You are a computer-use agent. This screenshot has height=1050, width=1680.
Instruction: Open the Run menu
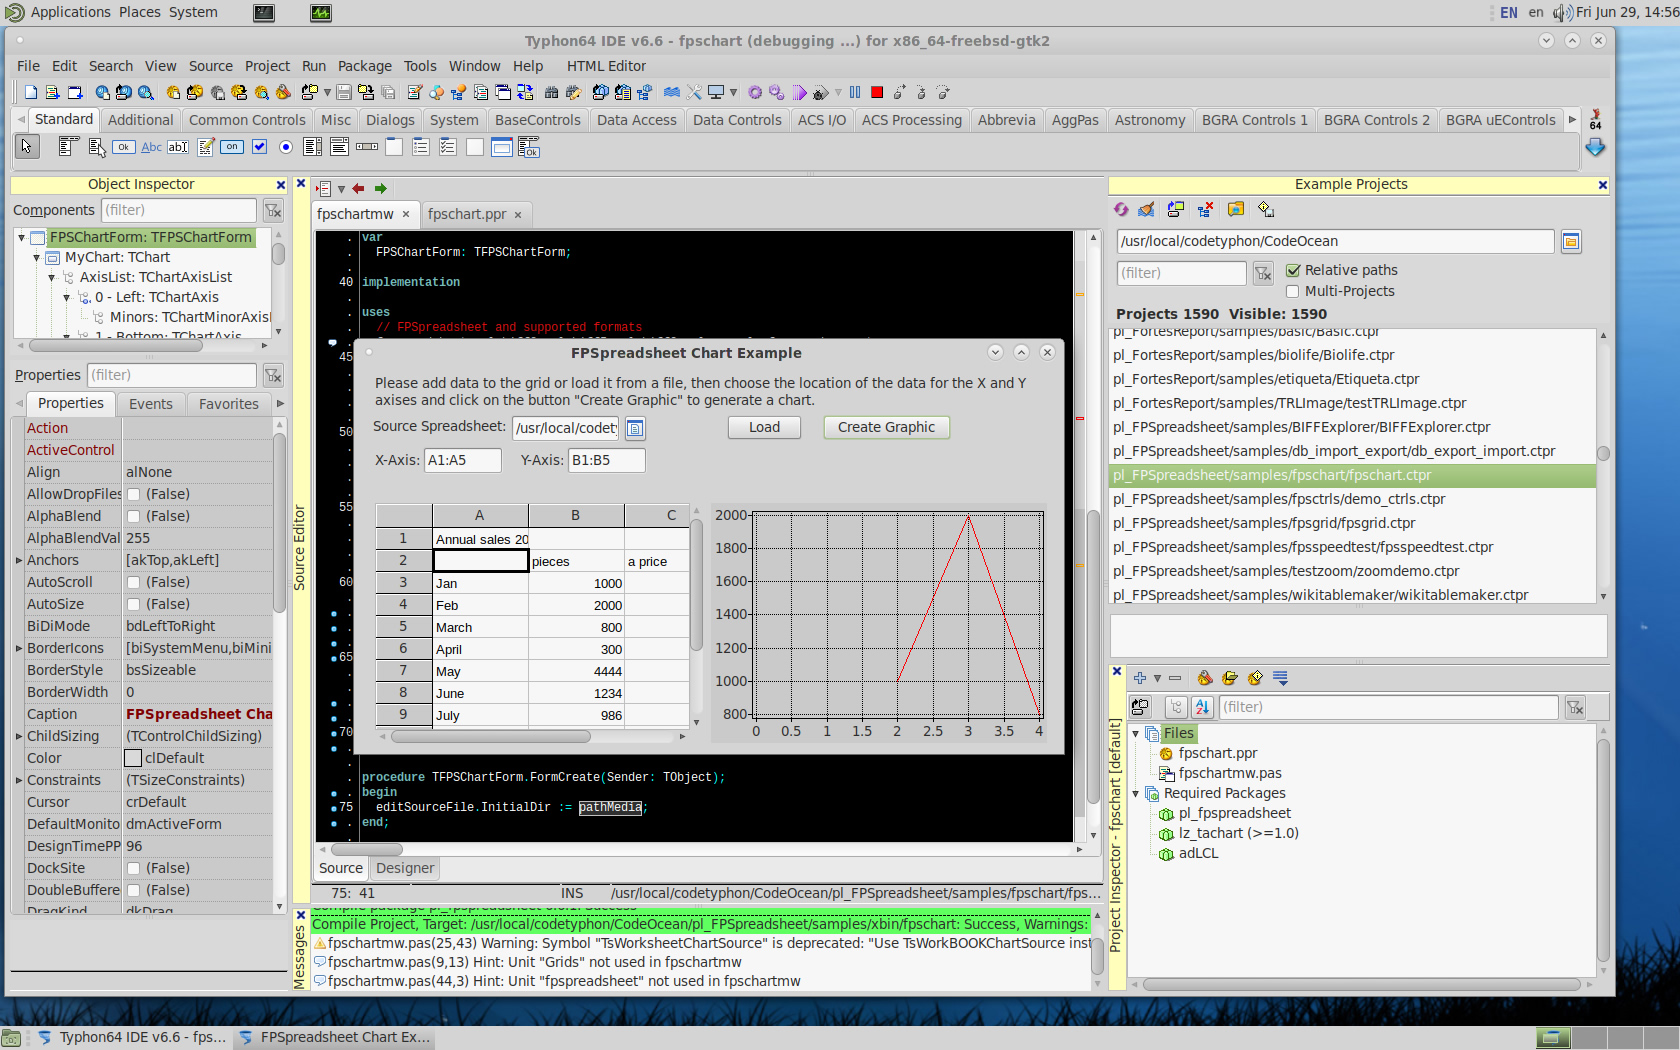314,66
